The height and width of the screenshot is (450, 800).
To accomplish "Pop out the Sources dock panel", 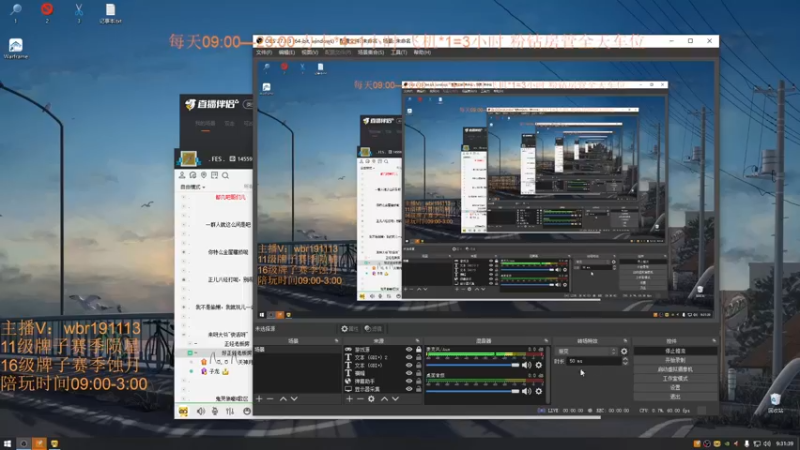I will (417, 341).
